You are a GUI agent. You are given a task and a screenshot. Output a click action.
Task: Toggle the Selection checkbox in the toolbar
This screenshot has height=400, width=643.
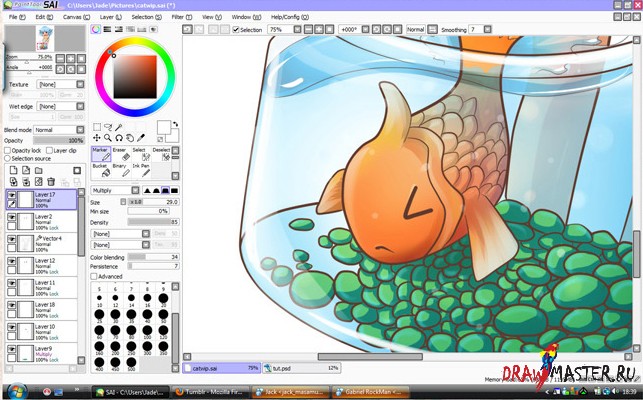pos(236,30)
